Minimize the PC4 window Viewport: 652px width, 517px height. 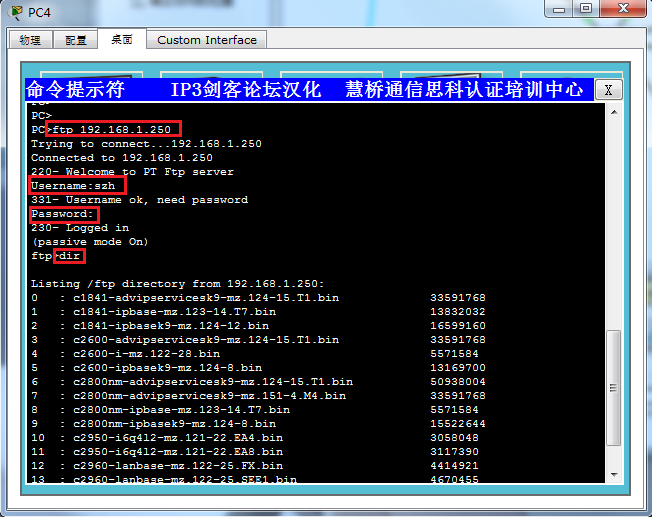pos(559,9)
